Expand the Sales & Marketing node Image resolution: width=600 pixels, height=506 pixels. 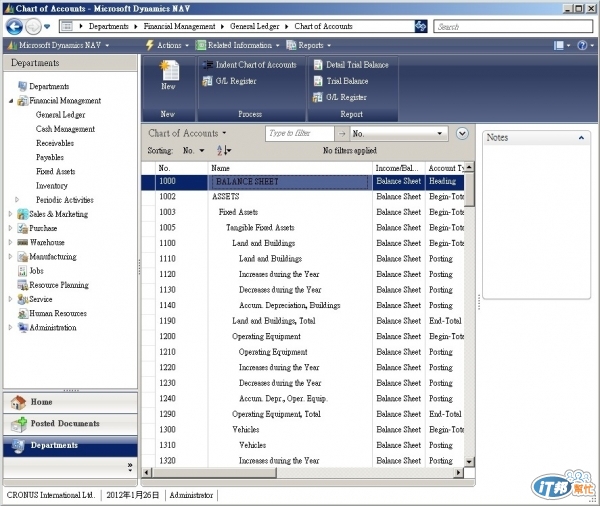pyautogui.click(x=10, y=214)
